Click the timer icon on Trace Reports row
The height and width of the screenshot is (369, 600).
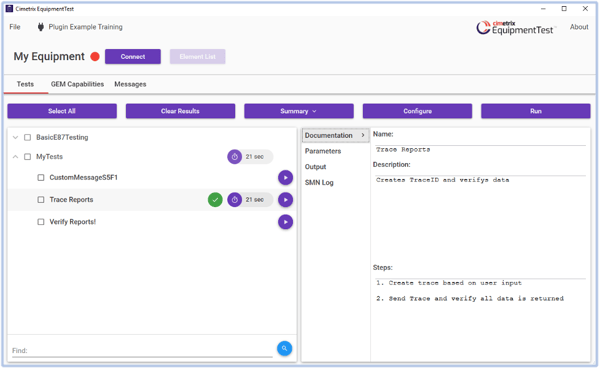click(x=235, y=200)
